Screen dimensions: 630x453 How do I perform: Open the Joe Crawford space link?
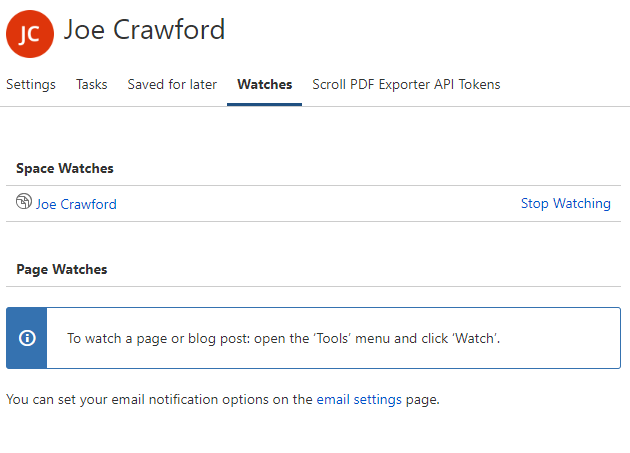tap(76, 204)
